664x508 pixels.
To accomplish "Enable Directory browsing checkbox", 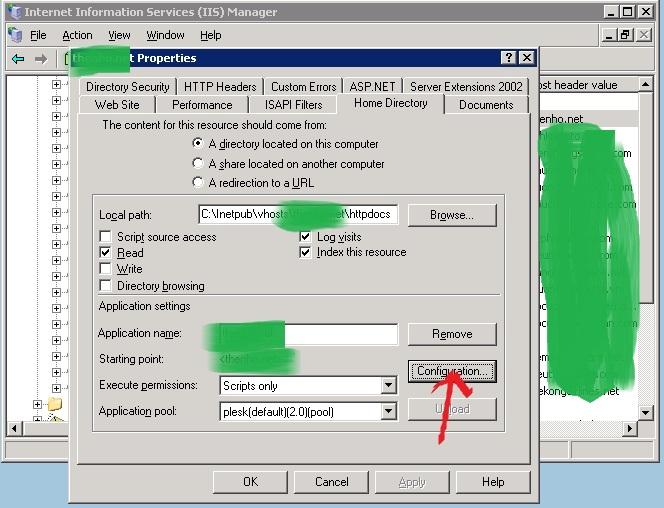I will (x=105, y=286).
